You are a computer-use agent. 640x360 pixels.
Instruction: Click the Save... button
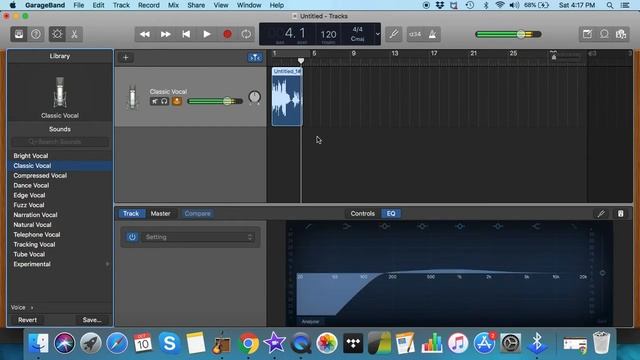tap(92, 320)
